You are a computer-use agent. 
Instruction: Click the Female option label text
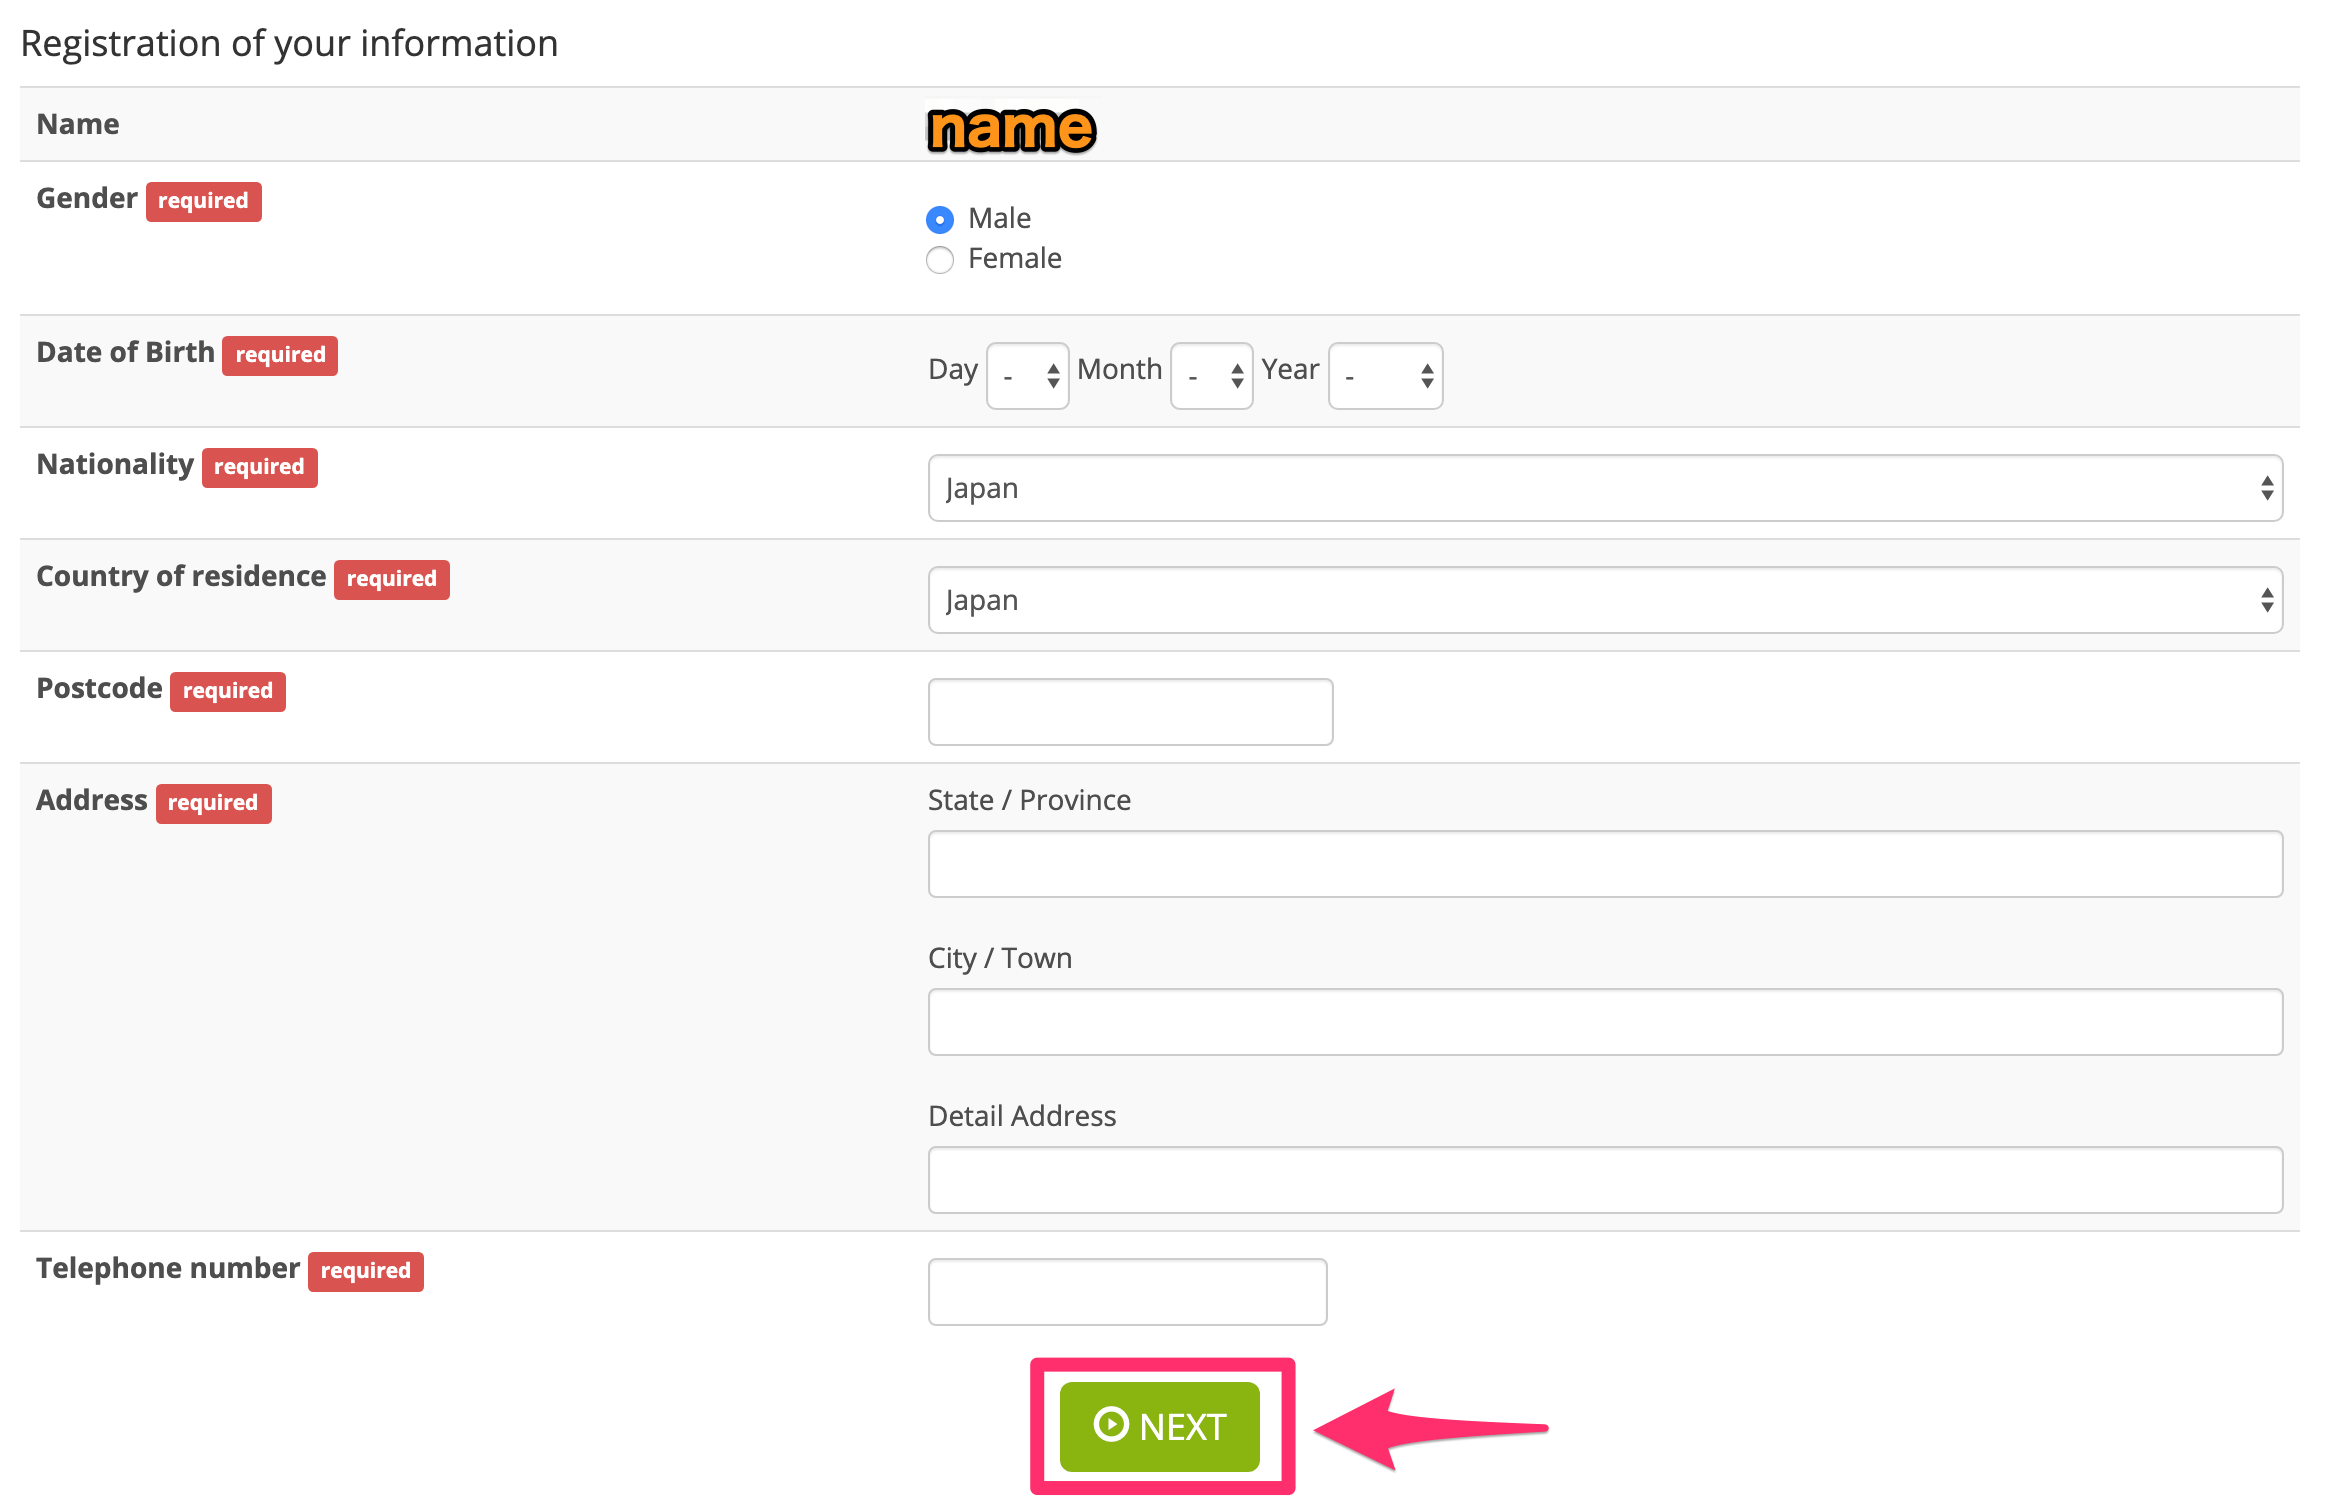(x=1014, y=259)
